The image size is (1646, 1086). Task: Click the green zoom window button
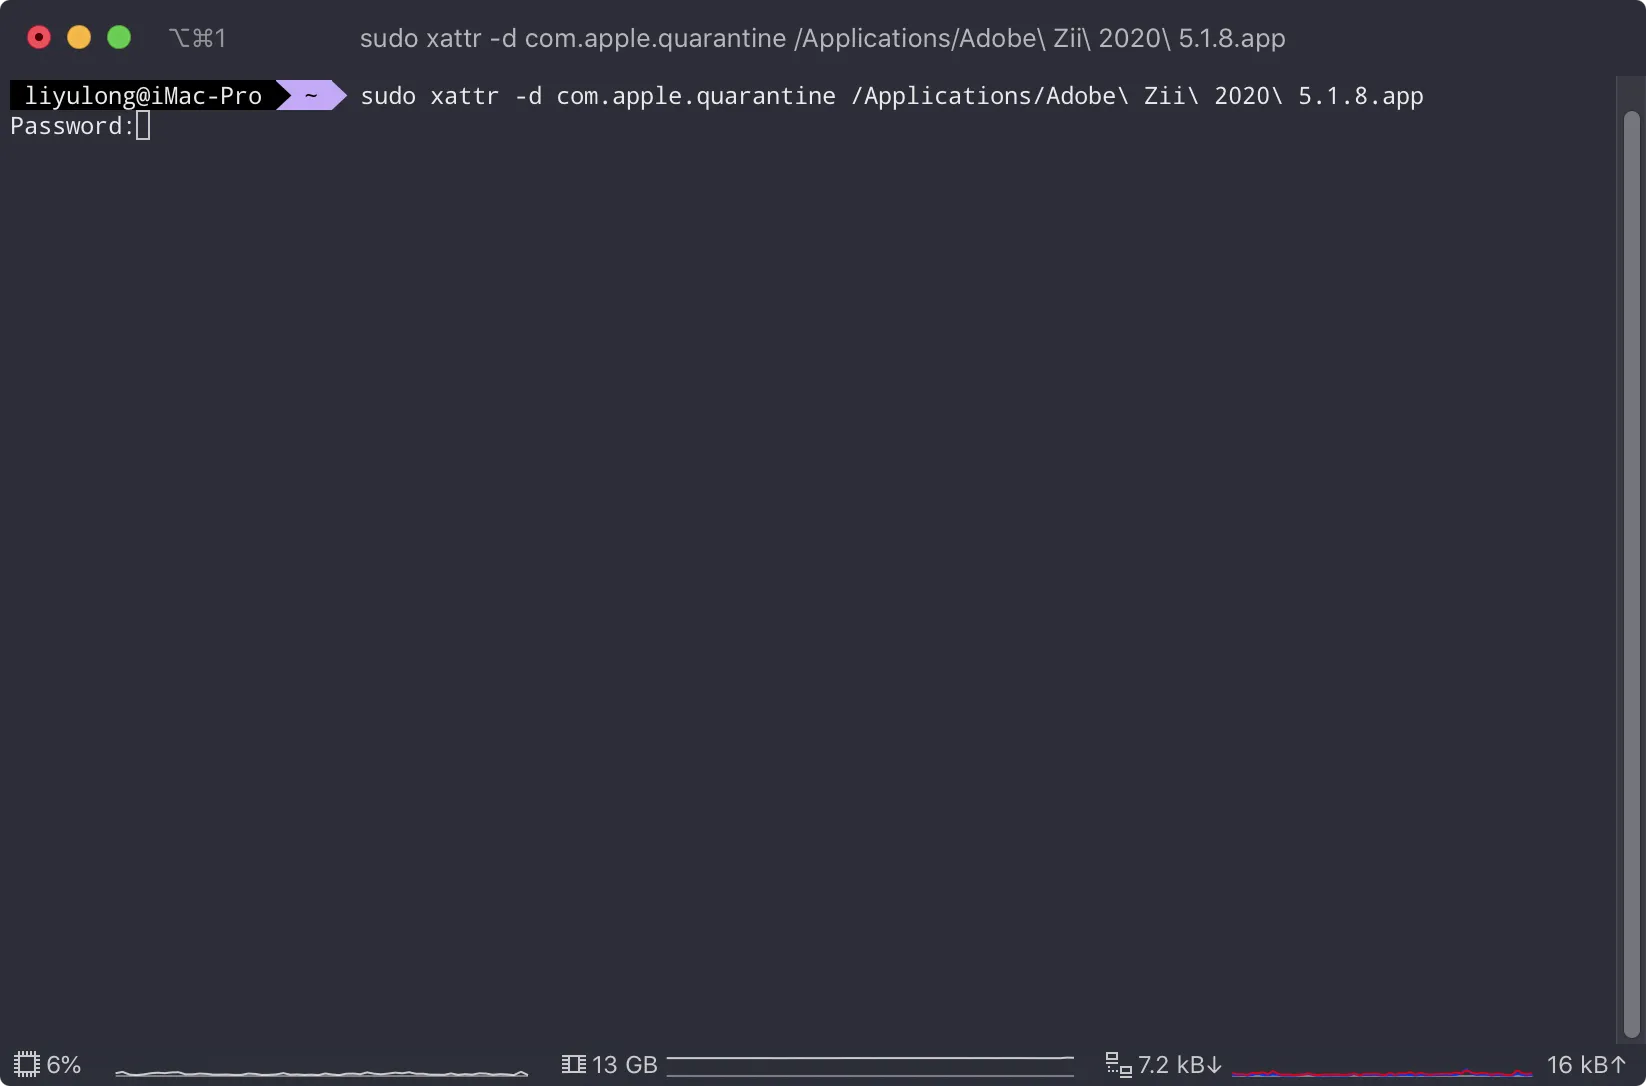click(x=119, y=38)
